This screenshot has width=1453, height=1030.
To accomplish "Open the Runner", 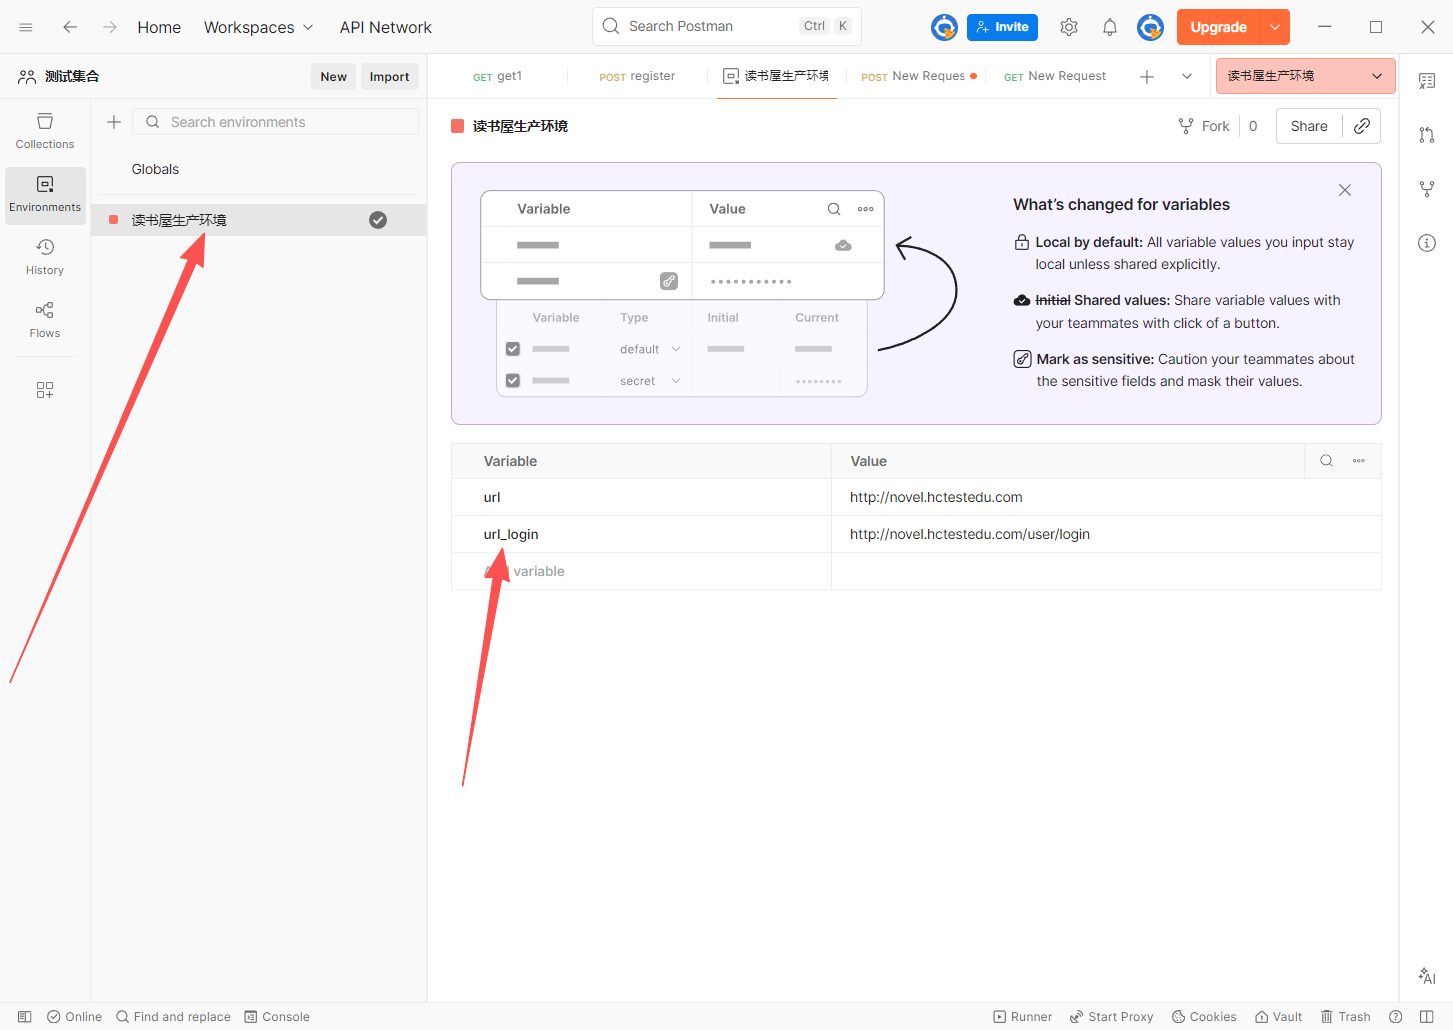I will pos(1022,1017).
